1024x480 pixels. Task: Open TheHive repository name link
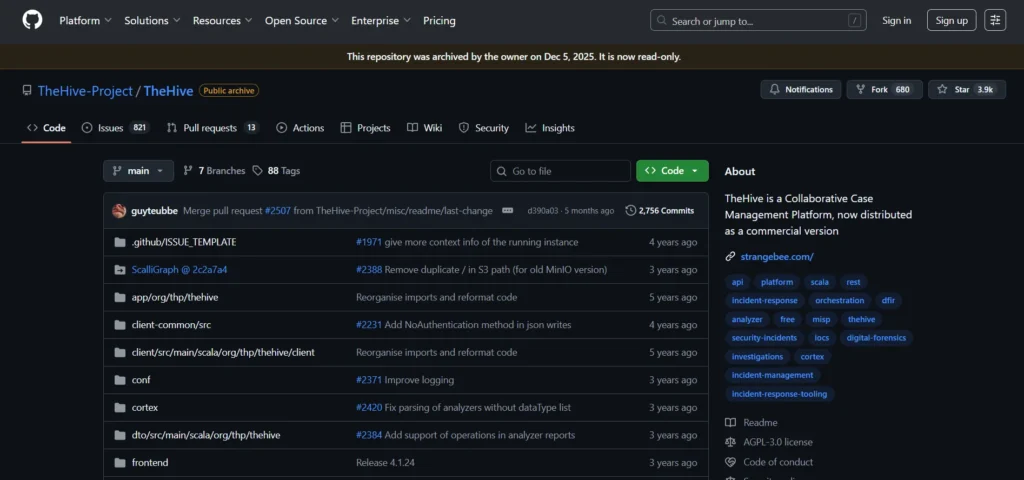click(x=168, y=91)
